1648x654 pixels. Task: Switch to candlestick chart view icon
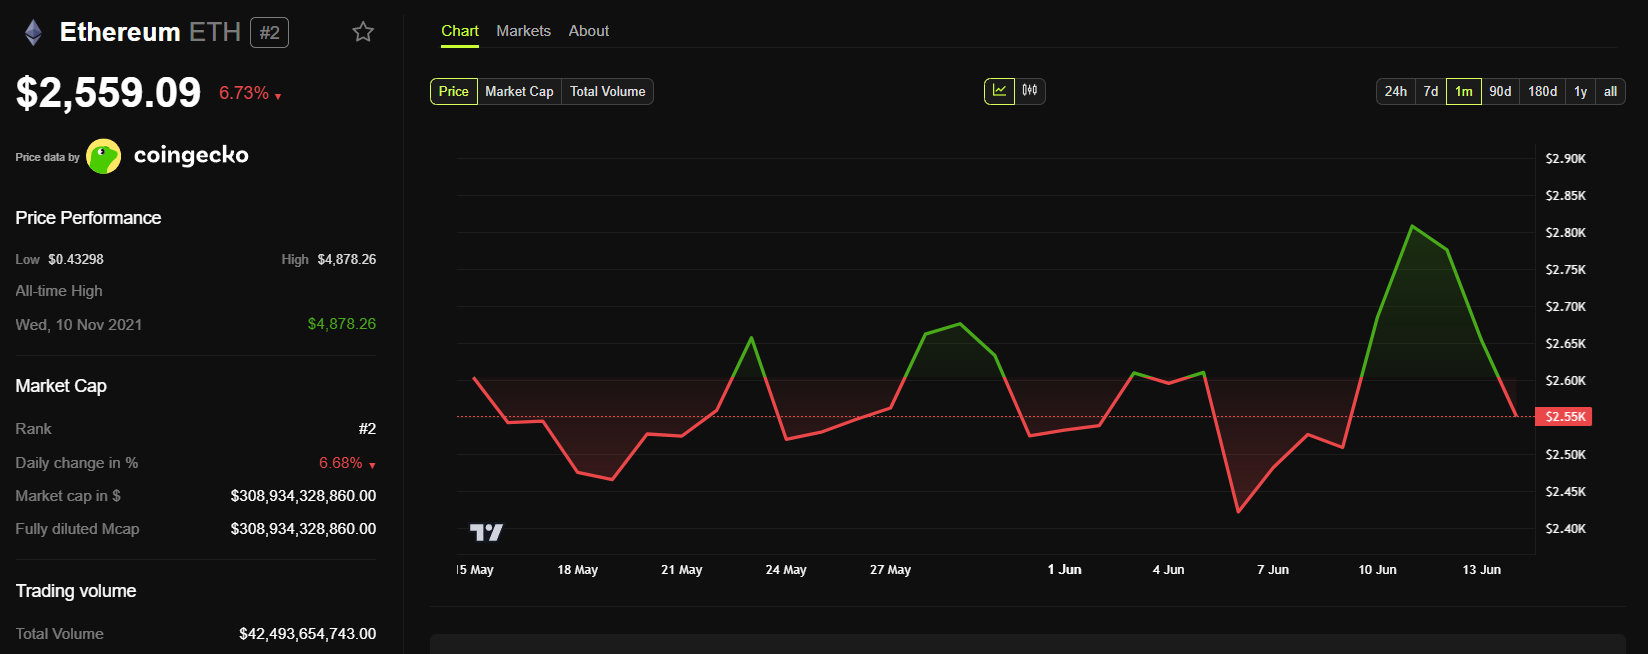click(x=1030, y=91)
